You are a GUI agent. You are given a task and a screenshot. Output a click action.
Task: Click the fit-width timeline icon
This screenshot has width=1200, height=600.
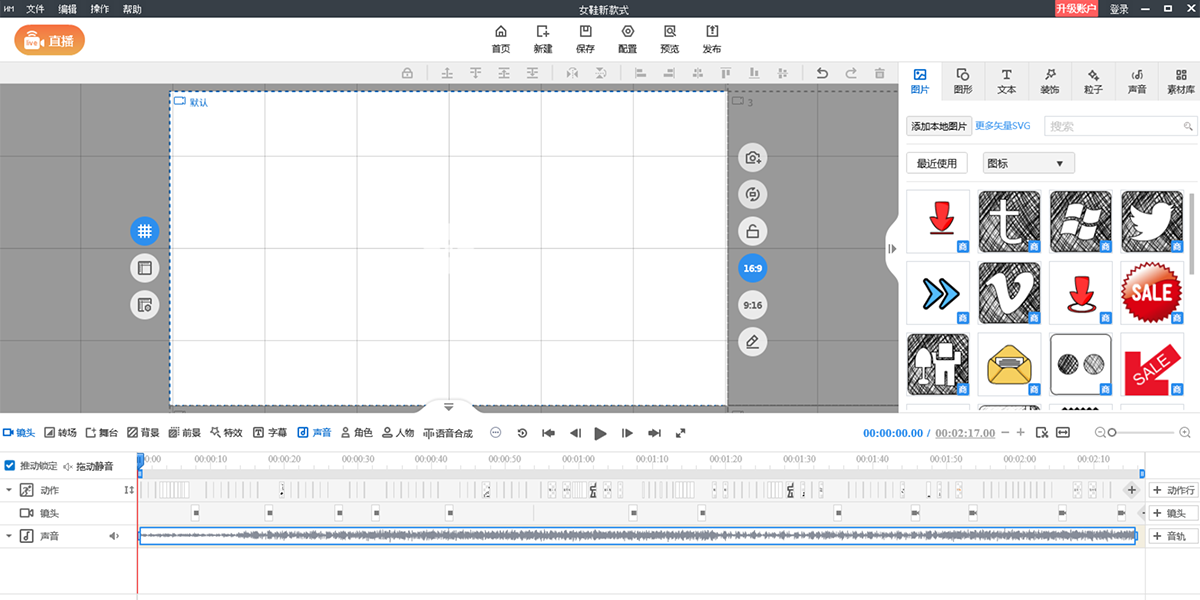point(1062,433)
